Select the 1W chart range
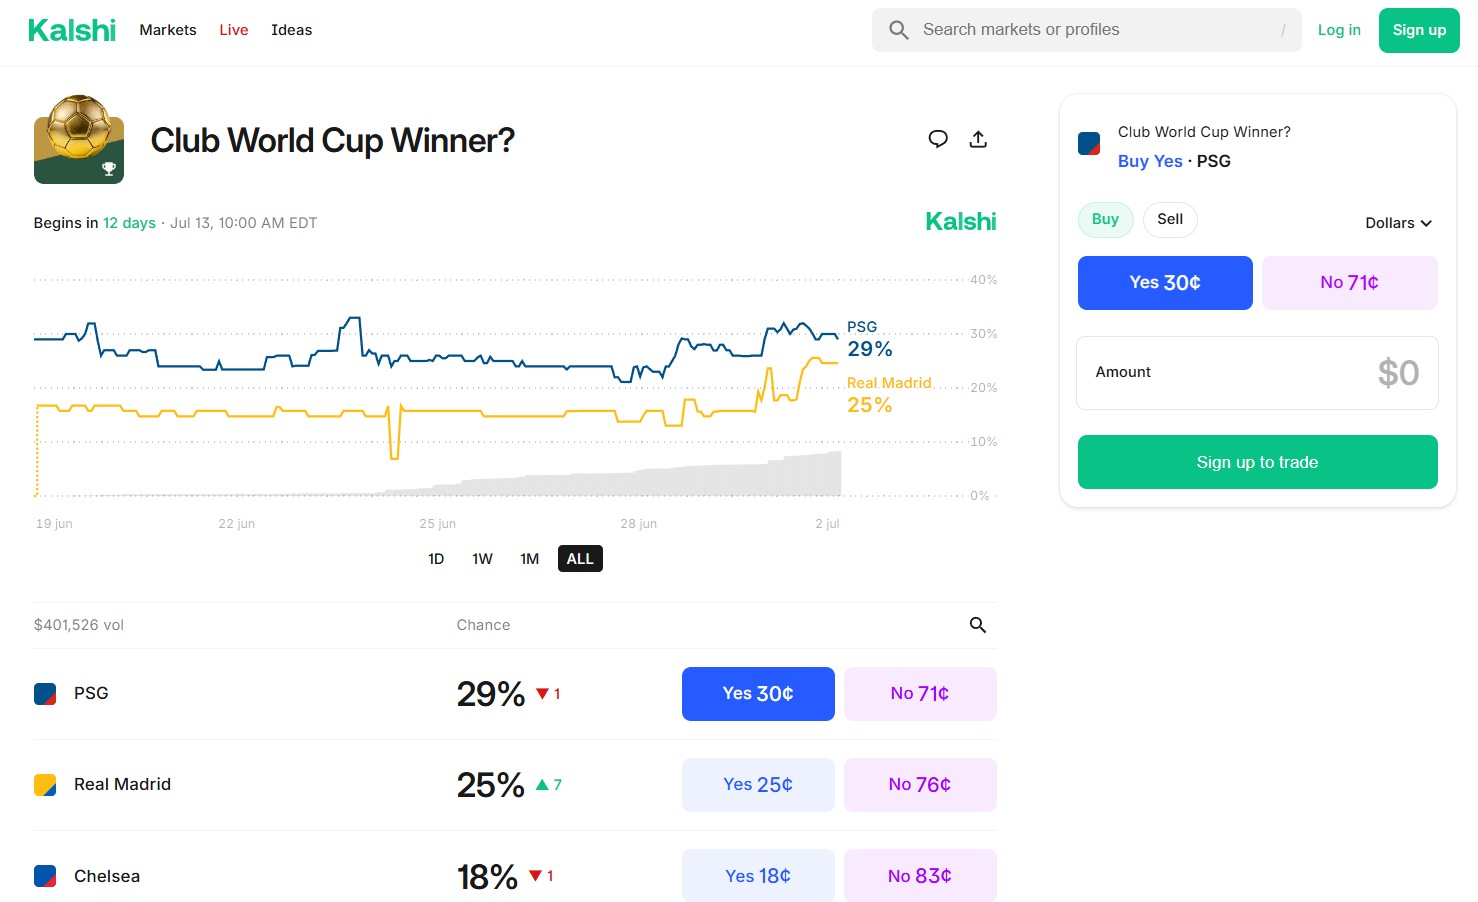This screenshot has height=902, width=1478. click(x=482, y=559)
